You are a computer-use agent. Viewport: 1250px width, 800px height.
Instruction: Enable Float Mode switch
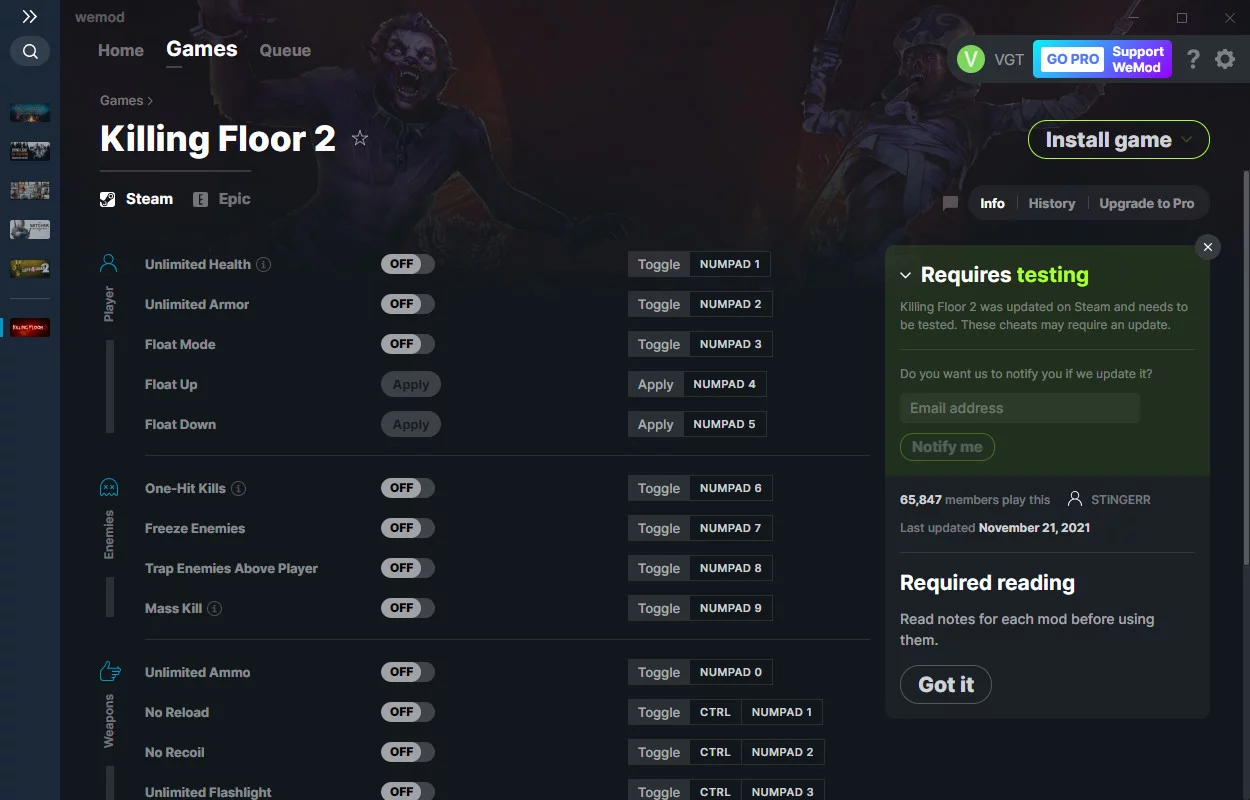point(408,344)
